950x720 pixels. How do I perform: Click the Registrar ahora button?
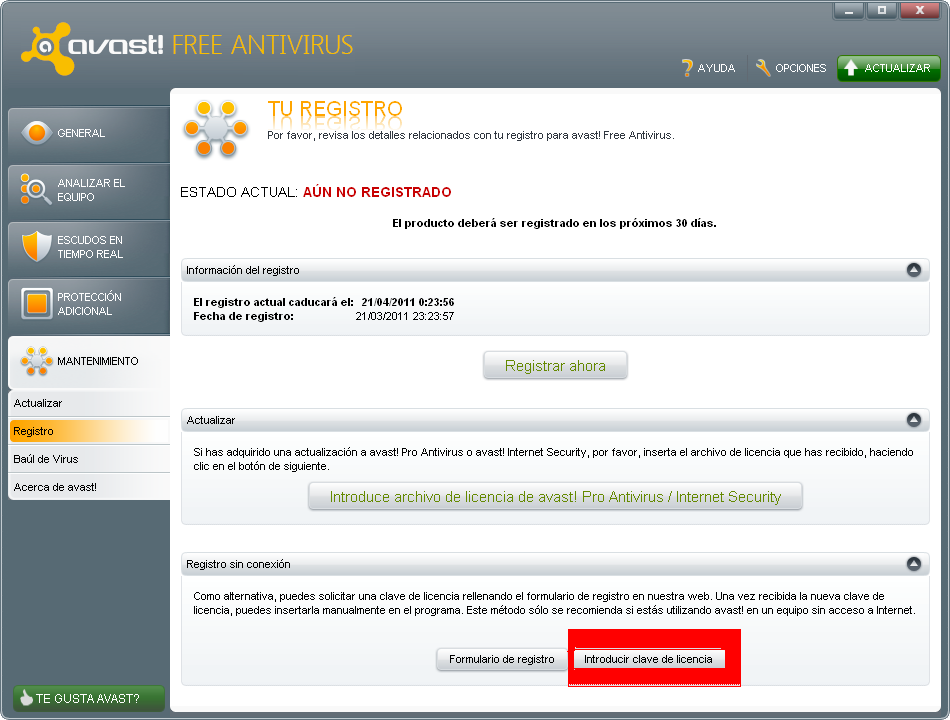(555, 365)
